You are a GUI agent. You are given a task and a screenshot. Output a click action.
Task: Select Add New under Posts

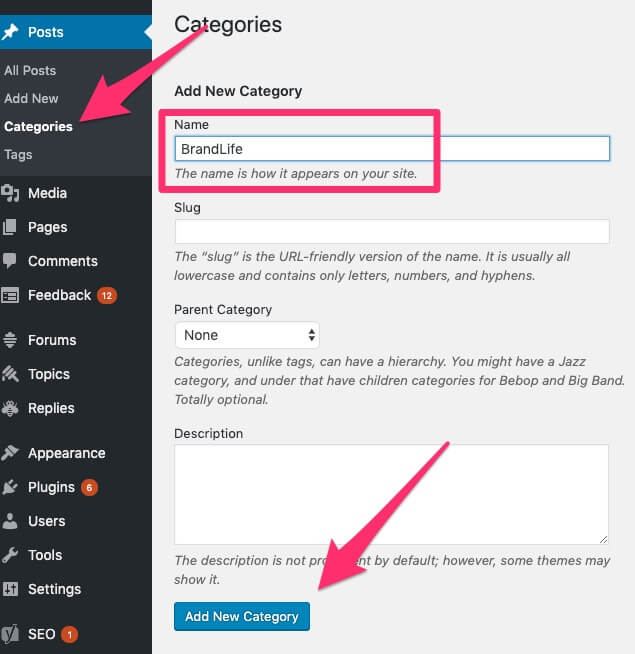point(31,98)
